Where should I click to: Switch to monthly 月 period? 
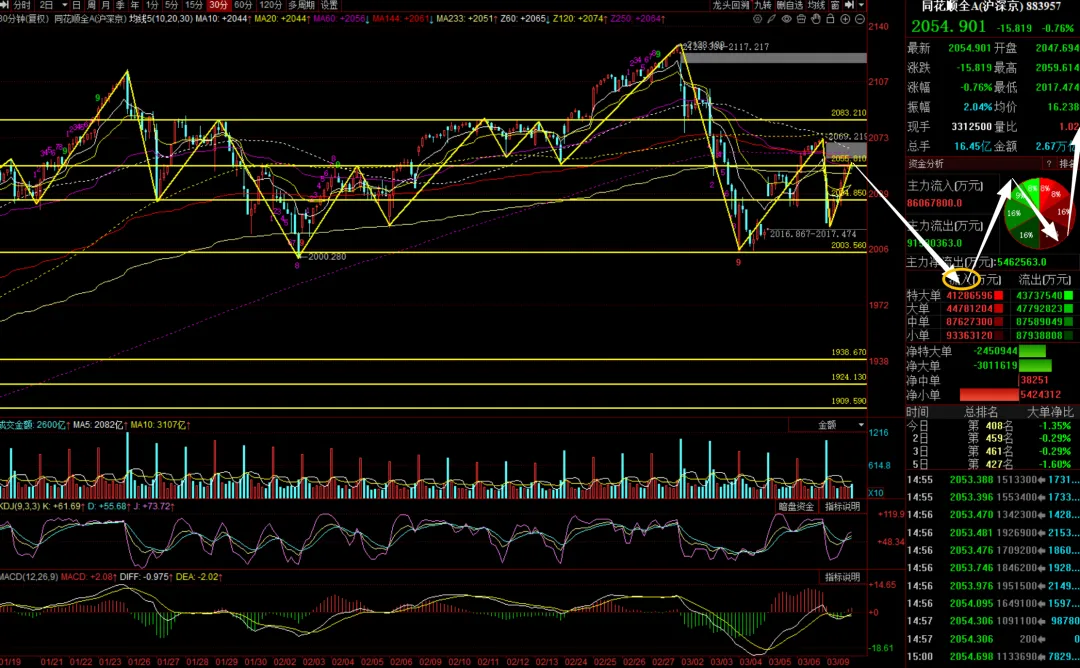coord(105,5)
